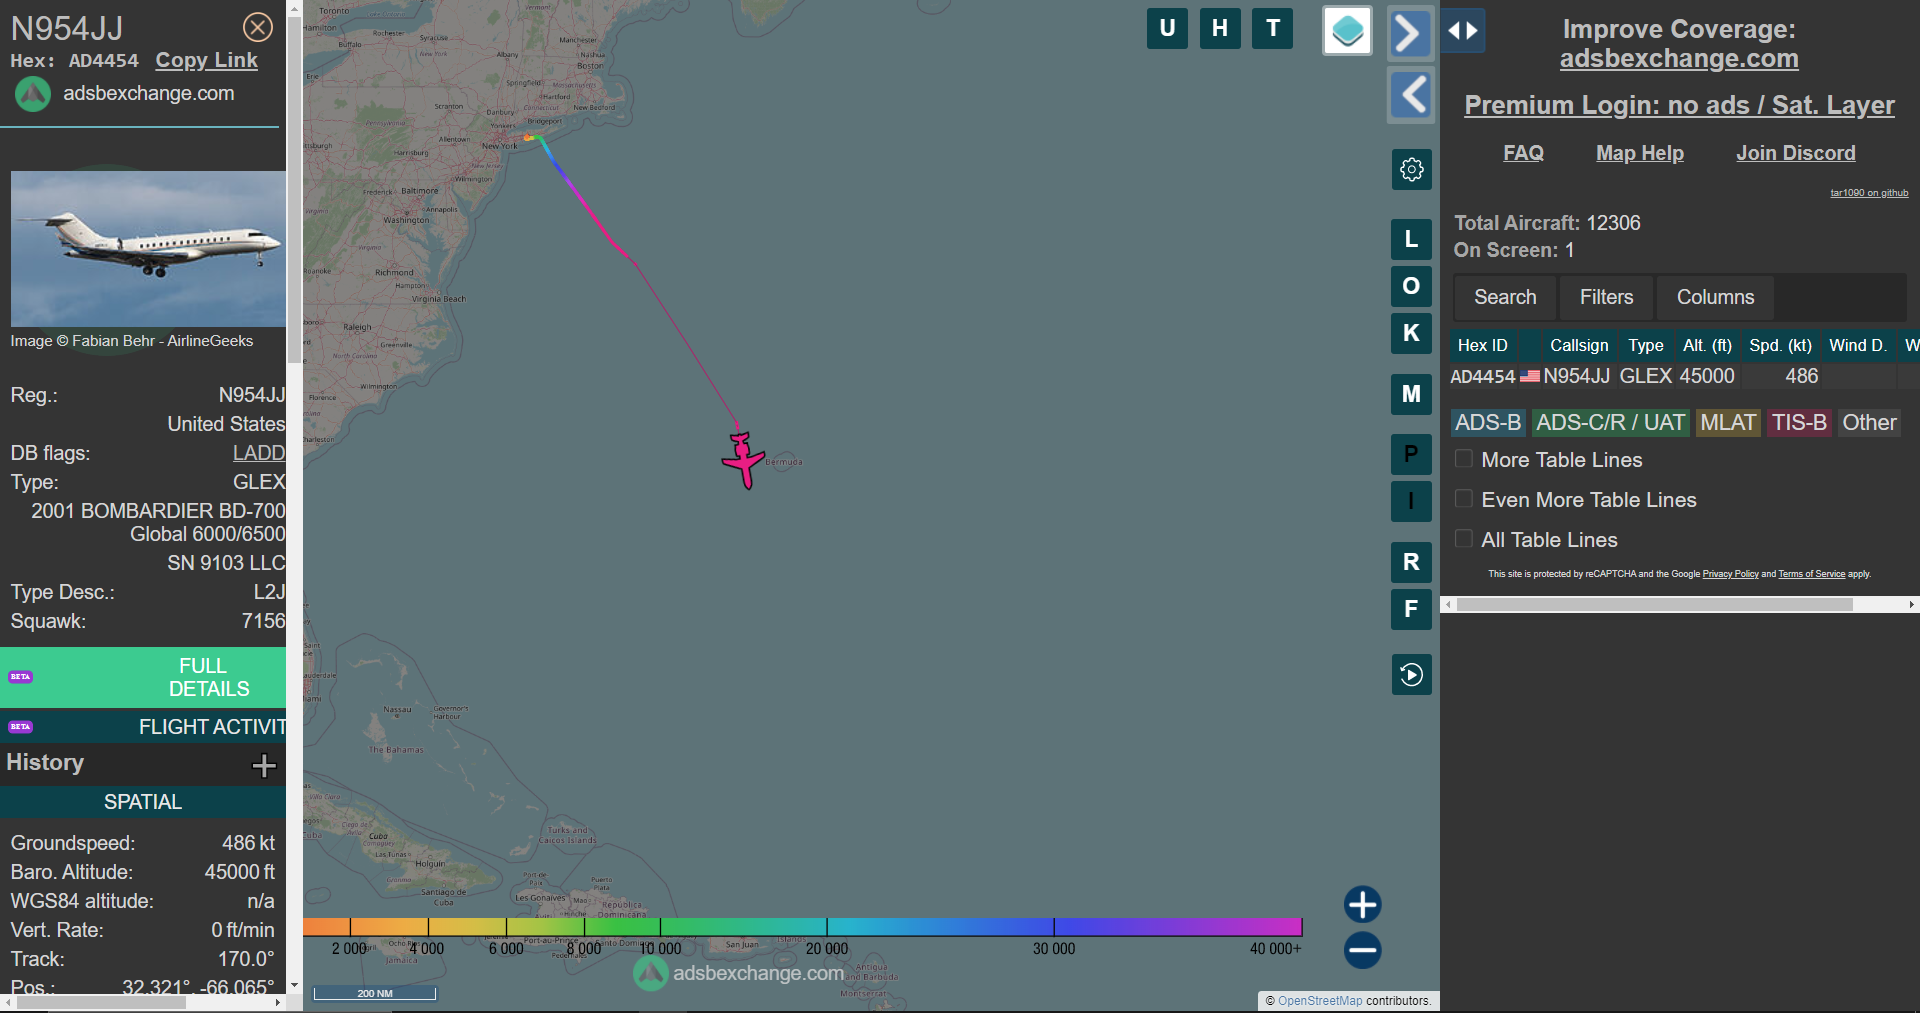Click the P map button
This screenshot has height=1013, width=1920.
(x=1411, y=454)
